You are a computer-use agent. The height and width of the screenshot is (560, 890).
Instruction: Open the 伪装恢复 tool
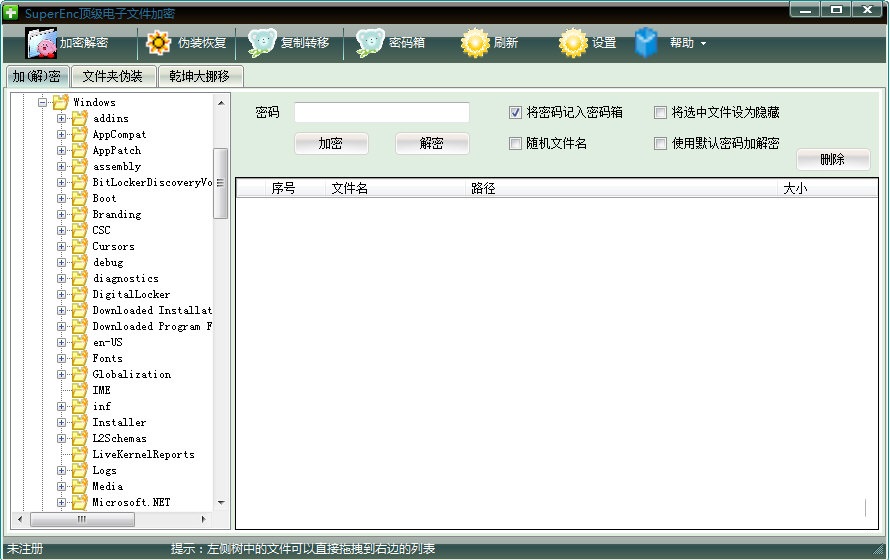(159, 43)
